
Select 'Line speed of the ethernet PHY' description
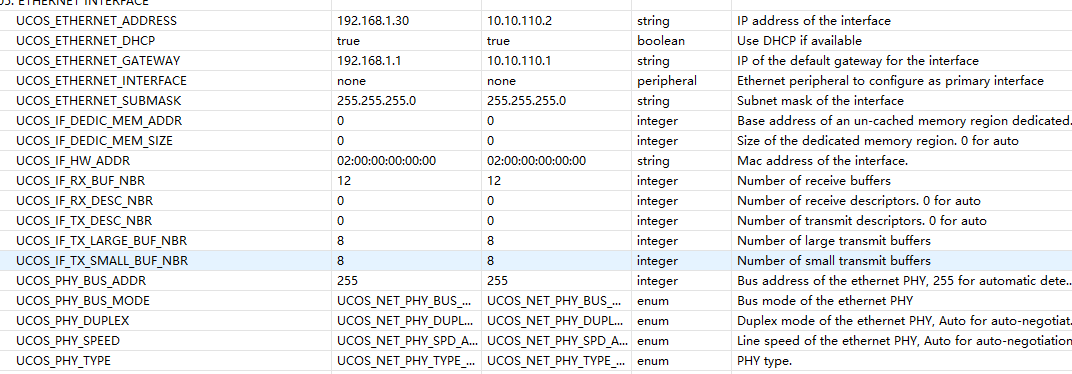click(904, 340)
